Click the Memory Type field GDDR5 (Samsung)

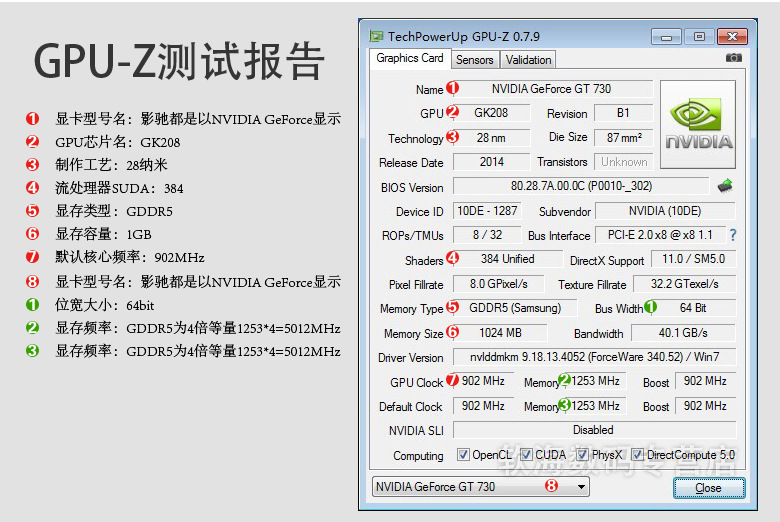pyautogui.click(x=515, y=308)
